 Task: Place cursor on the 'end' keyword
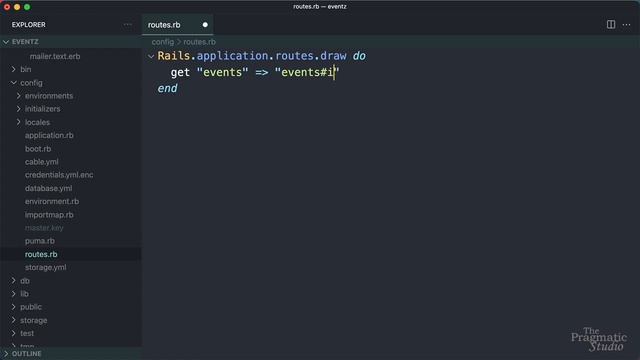[167, 88]
